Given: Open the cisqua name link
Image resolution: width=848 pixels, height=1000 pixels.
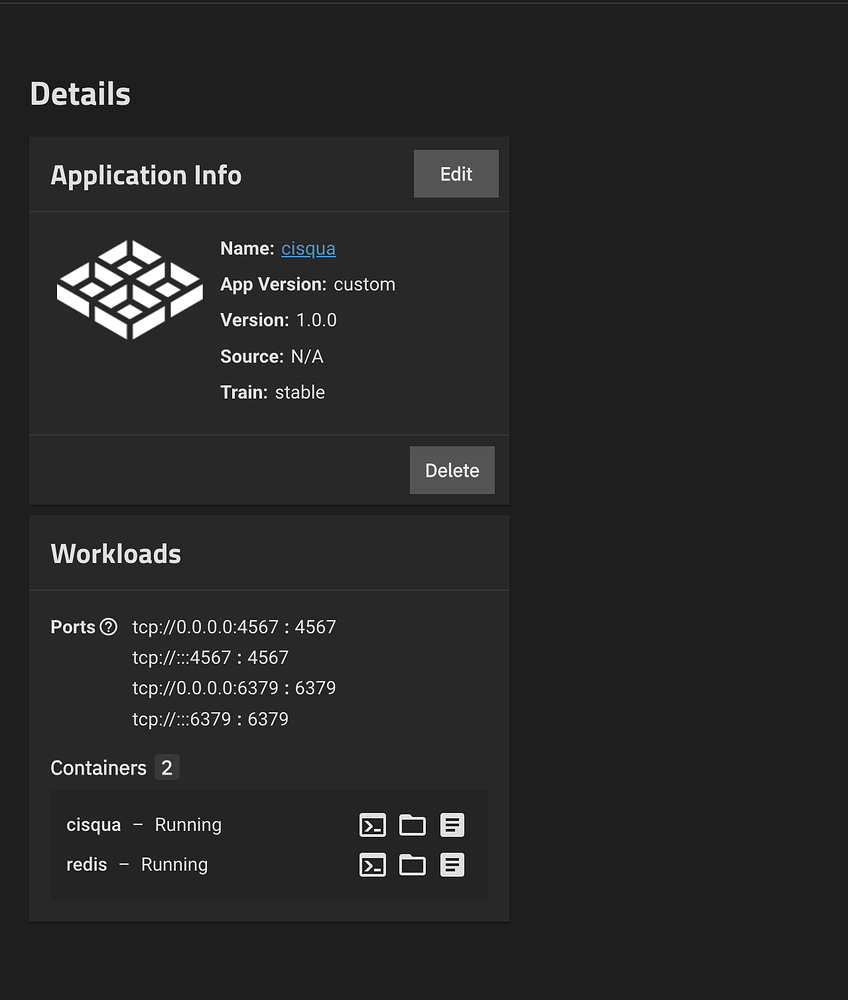Looking at the screenshot, I should (x=307, y=248).
